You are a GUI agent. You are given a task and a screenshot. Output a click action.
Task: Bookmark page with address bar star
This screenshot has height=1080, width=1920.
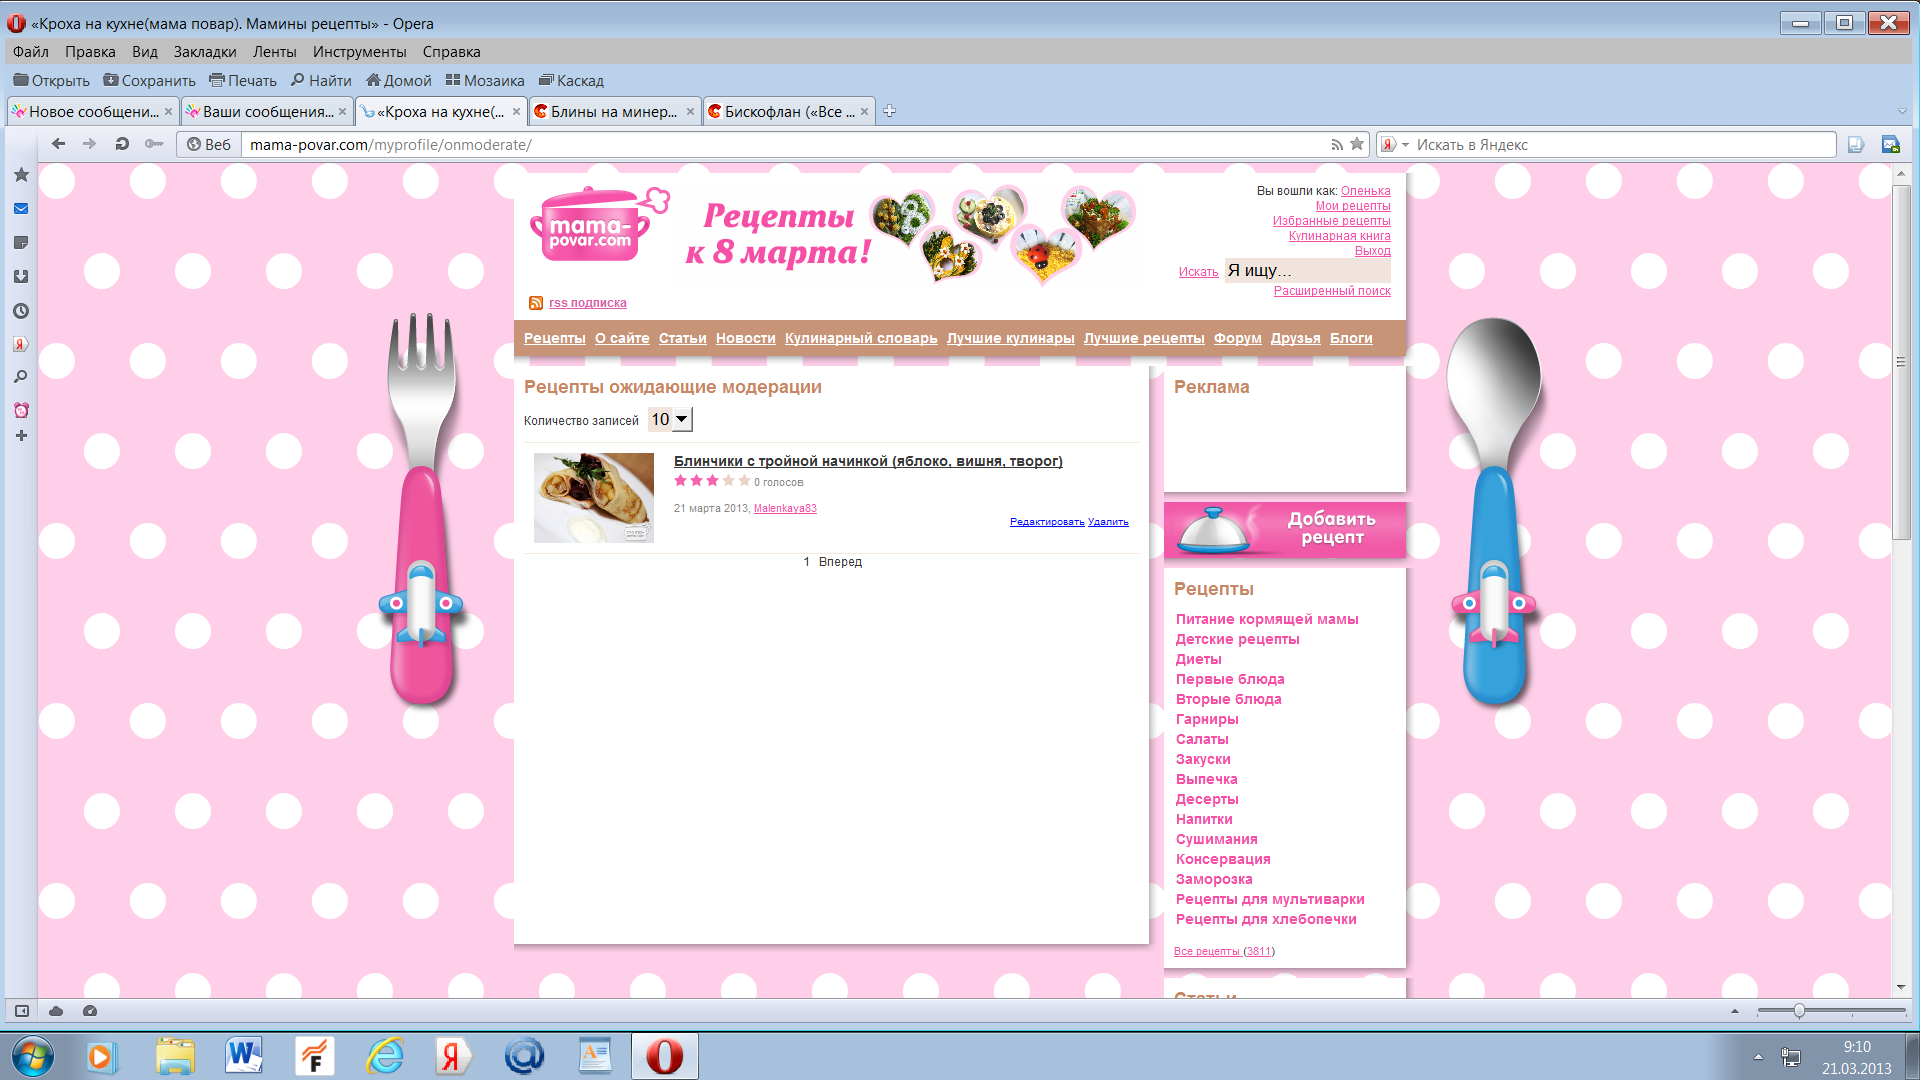tap(1357, 144)
